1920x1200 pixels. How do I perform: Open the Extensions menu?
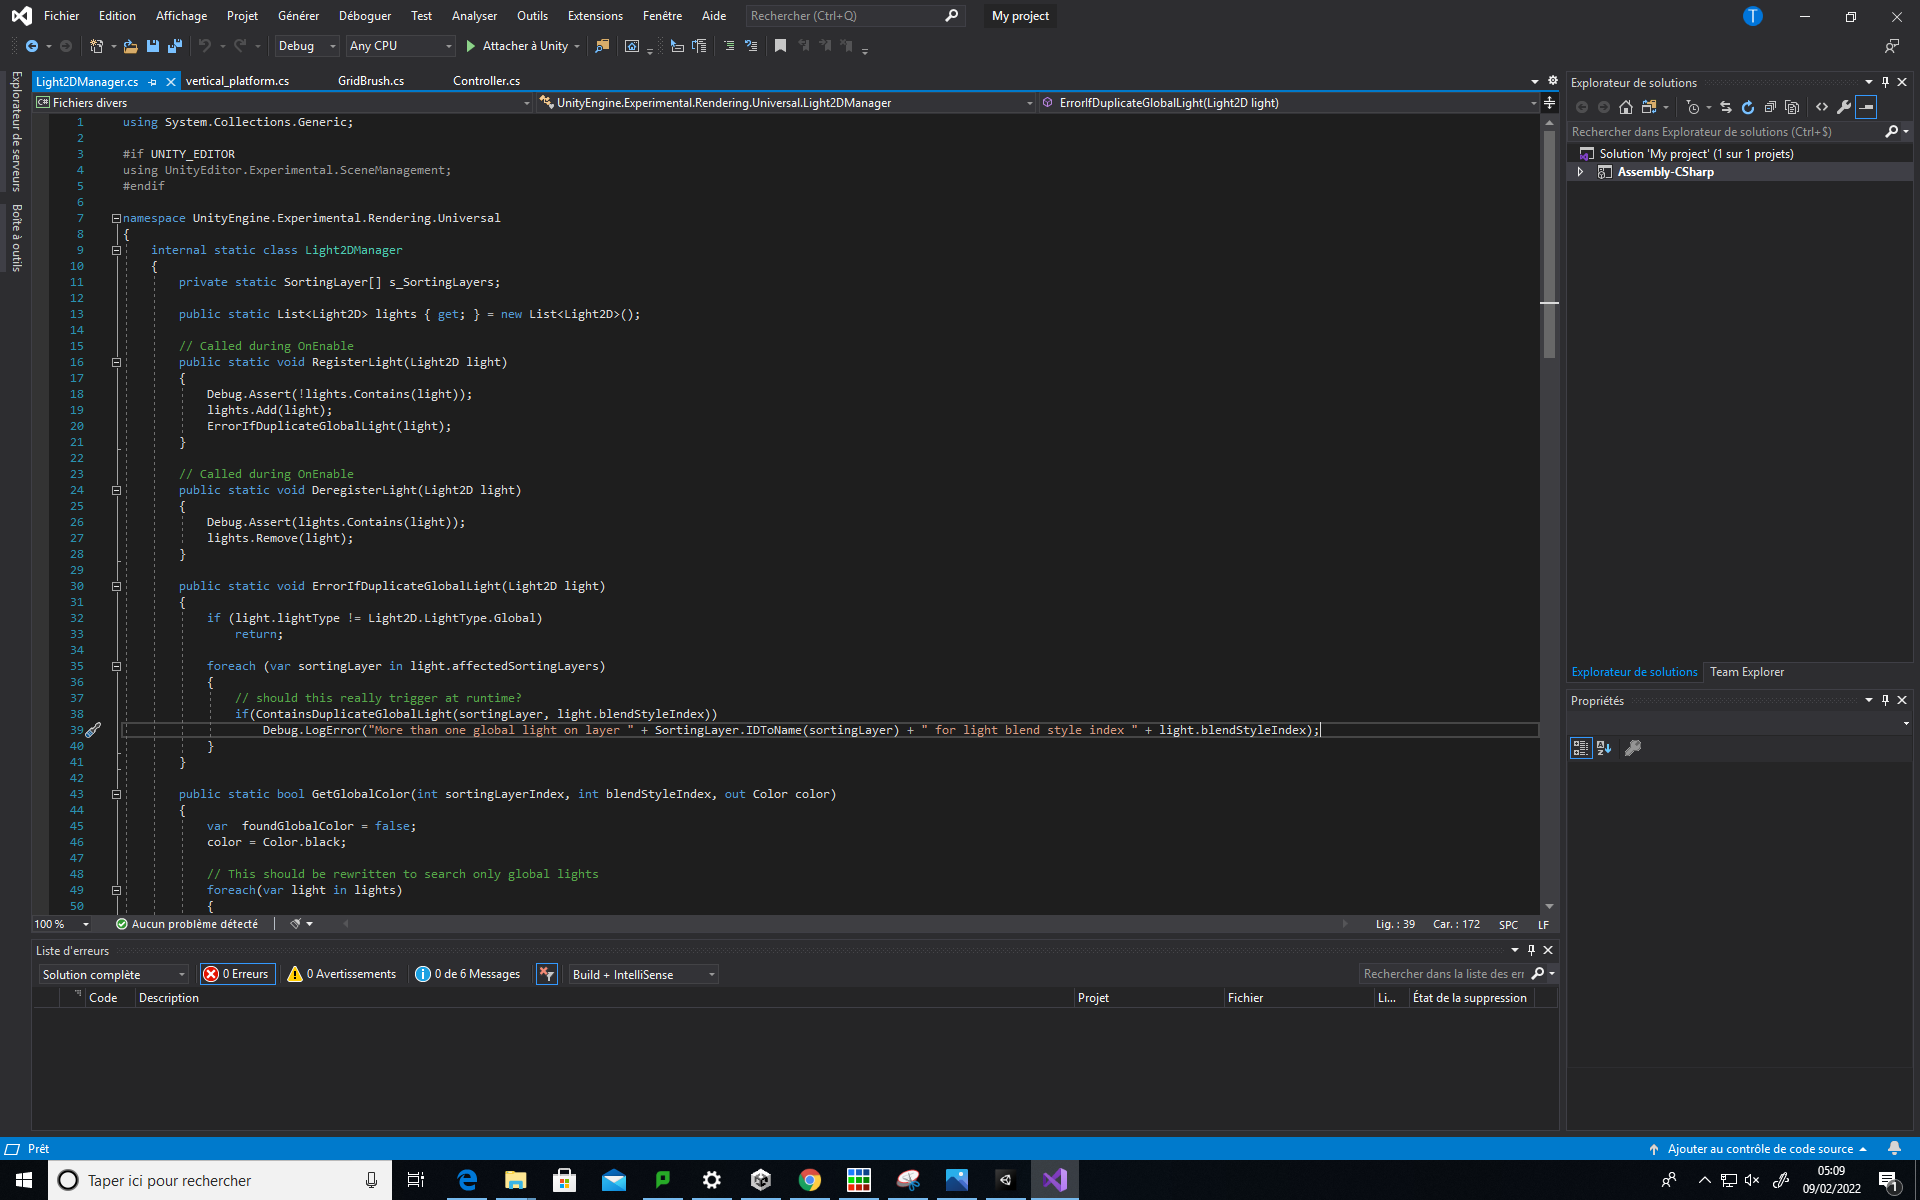(x=595, y=16)
